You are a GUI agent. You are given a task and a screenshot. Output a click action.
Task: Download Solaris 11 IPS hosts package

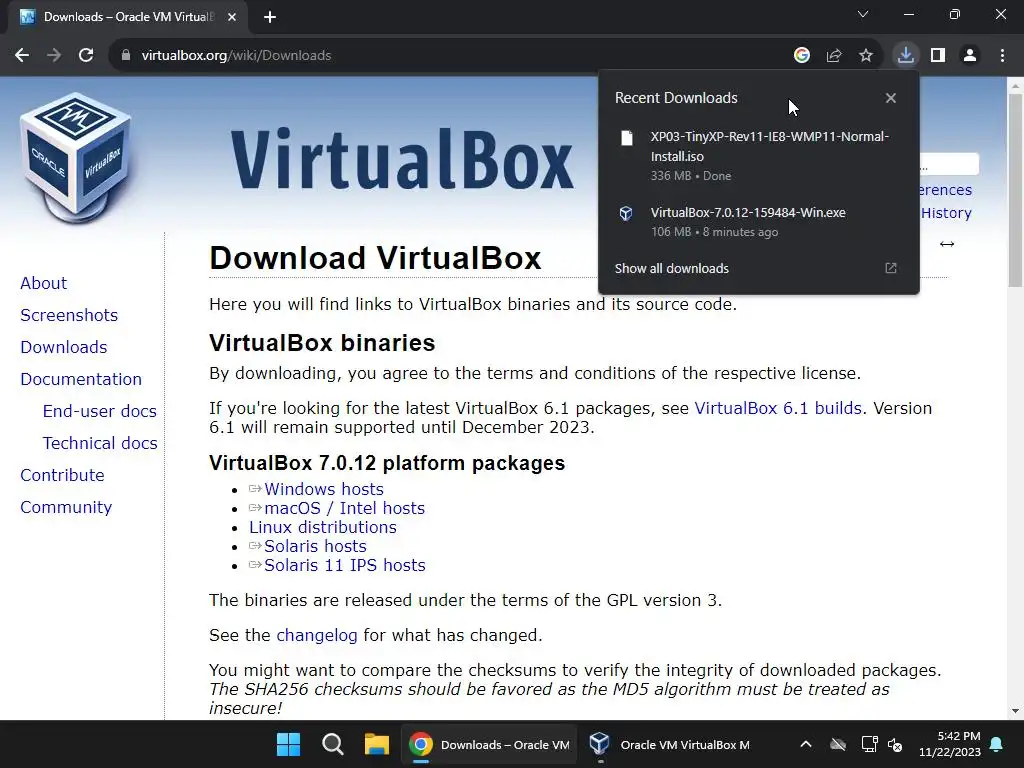coord(345,565)
